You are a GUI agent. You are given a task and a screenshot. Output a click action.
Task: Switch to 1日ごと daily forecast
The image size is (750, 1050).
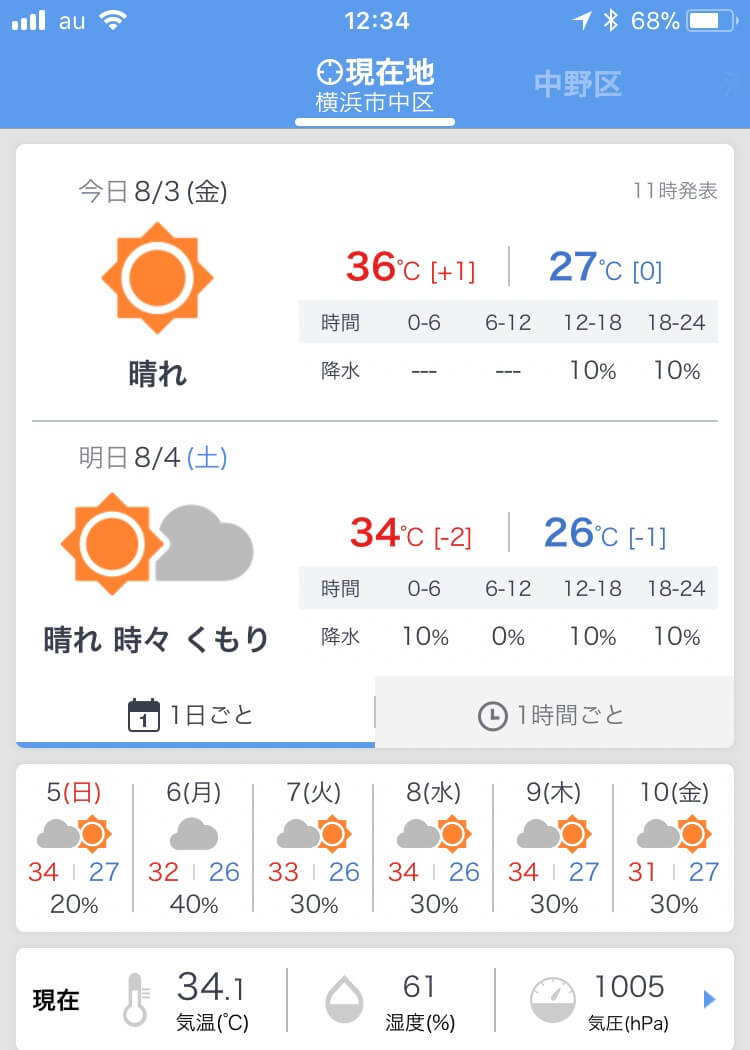(x=195, y=715)
